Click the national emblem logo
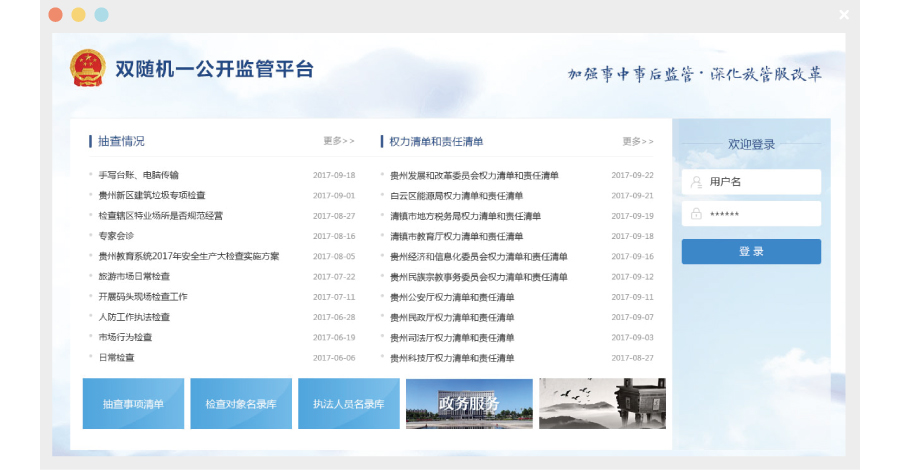 pos(87,69)
